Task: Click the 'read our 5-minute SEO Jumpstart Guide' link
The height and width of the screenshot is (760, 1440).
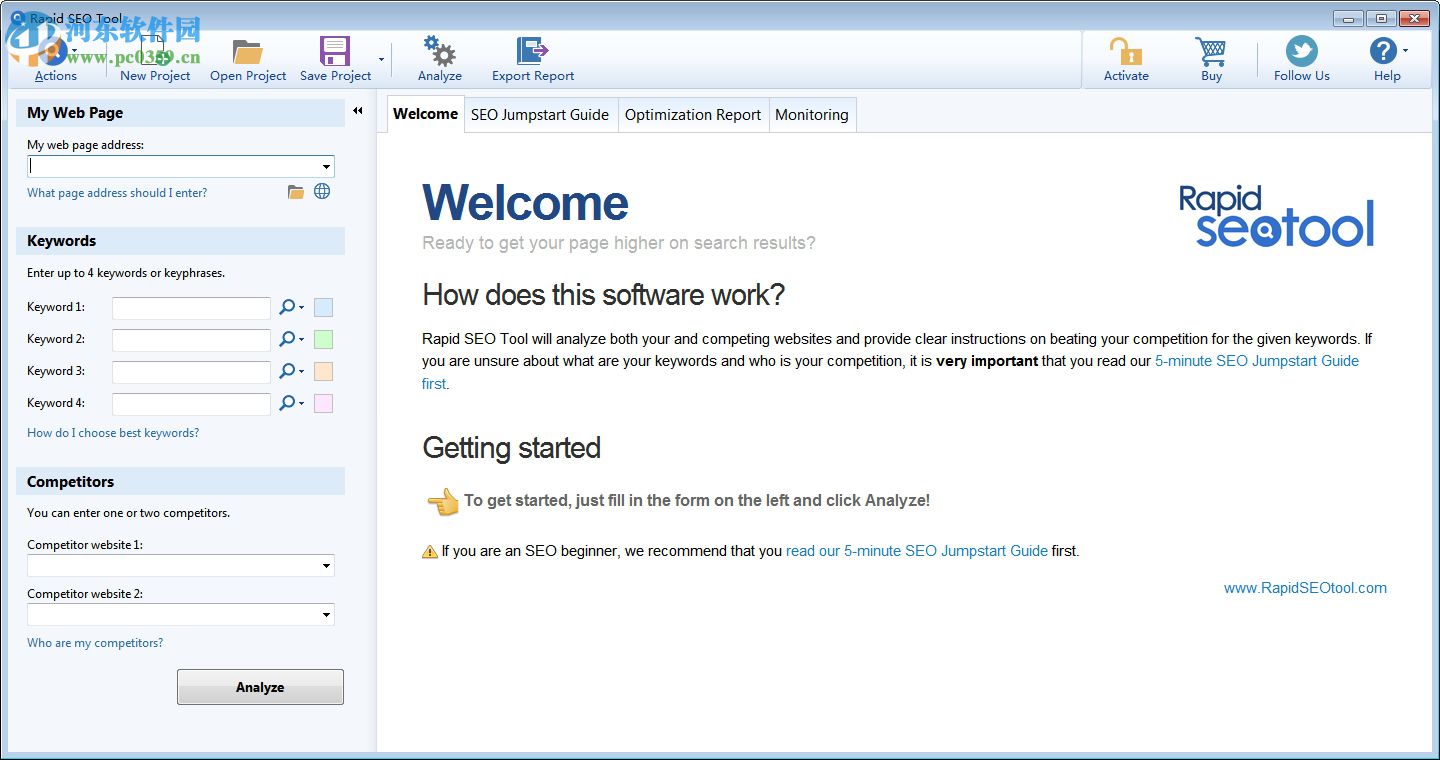Action: tap(917, 551)
